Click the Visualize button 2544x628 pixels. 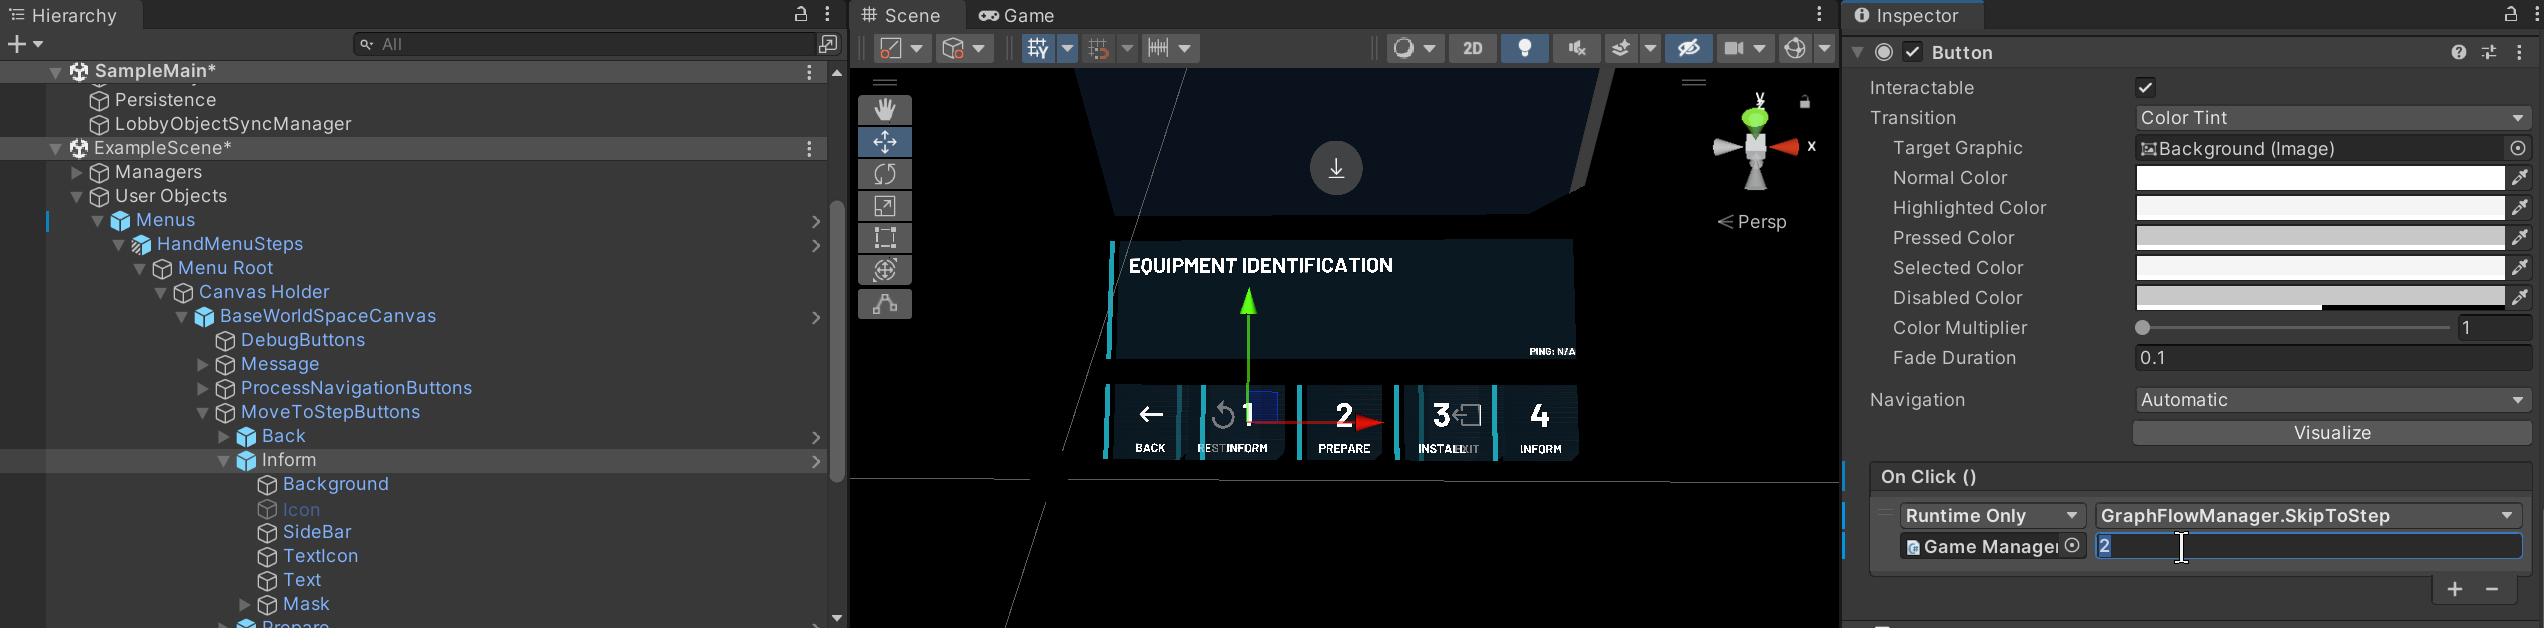[x=2332, y=433]
